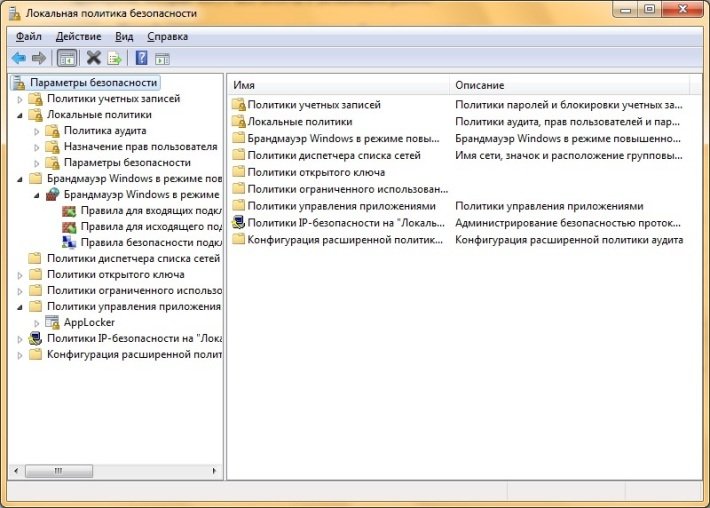Click the Delete (X) toolbar icon

point(94,58)
